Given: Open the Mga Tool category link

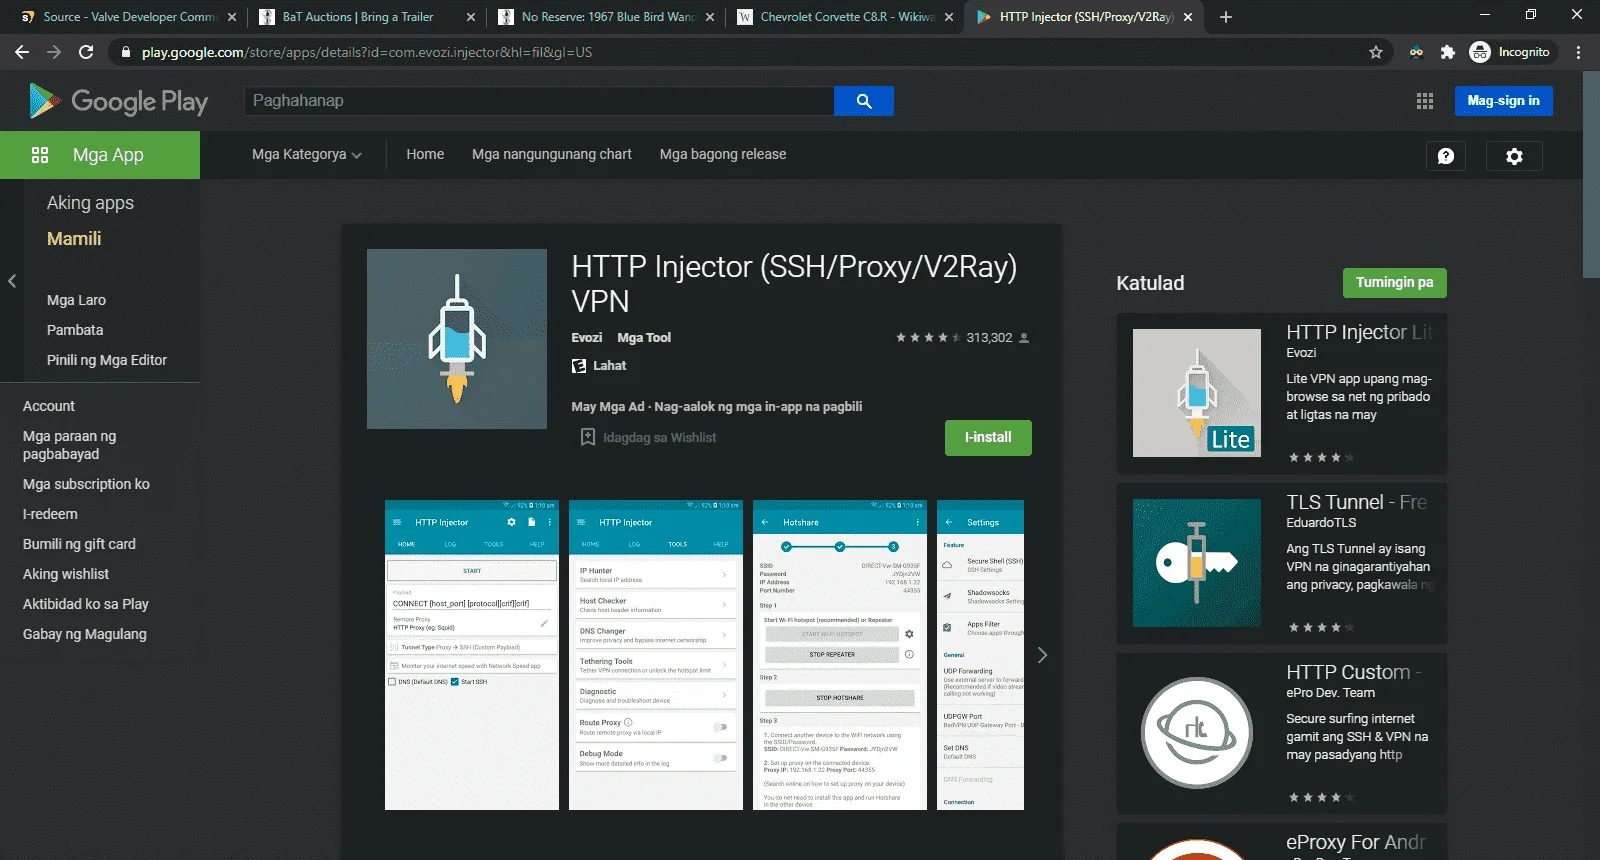Looking at the screenshot, I should [644, 338].
